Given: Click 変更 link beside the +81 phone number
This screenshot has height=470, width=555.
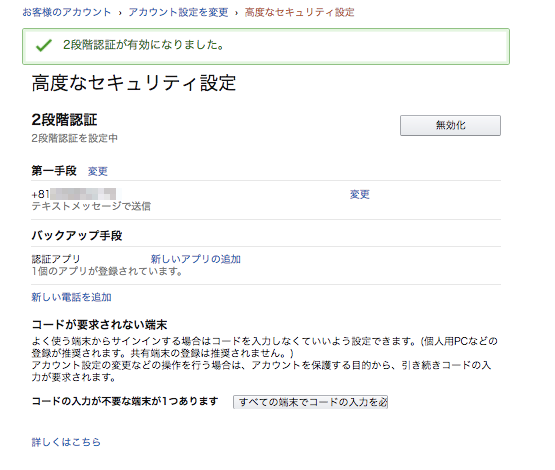Looking at the screenshot, I should coord(360,194).
